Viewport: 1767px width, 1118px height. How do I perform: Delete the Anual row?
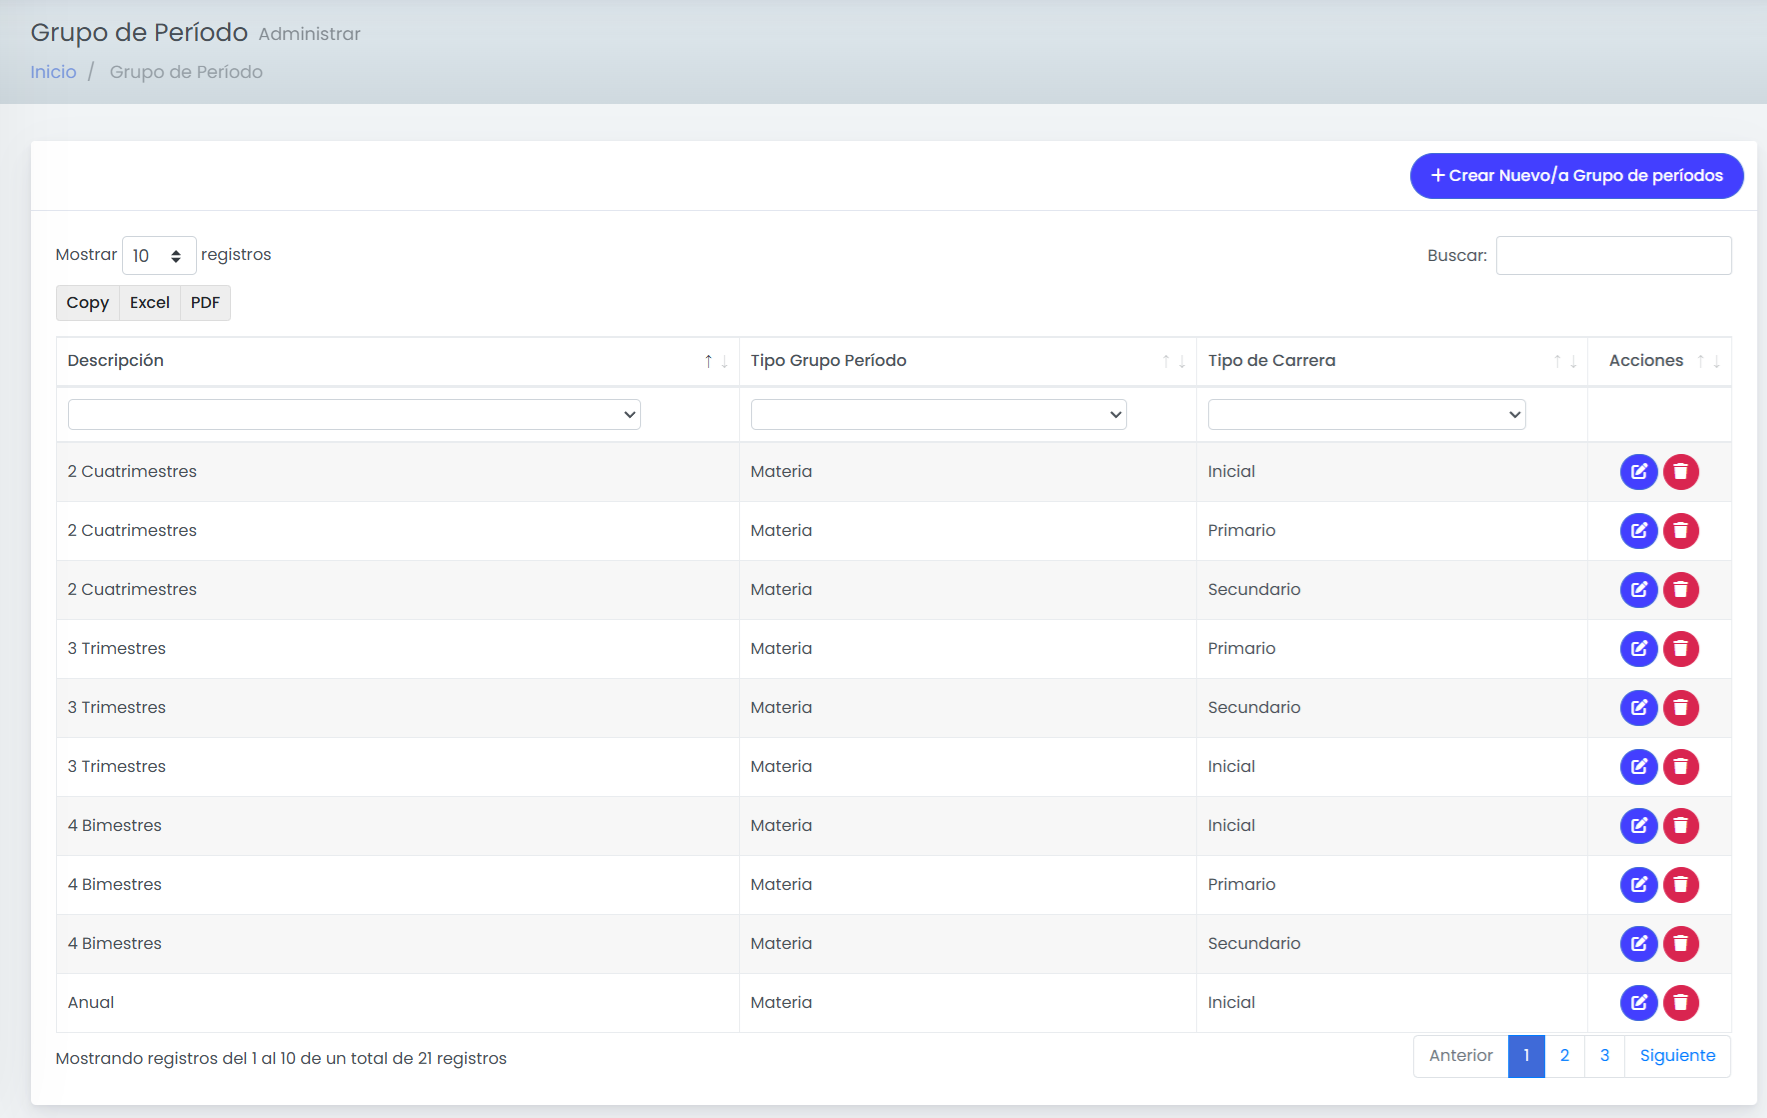click(x=1681, y=1003)
